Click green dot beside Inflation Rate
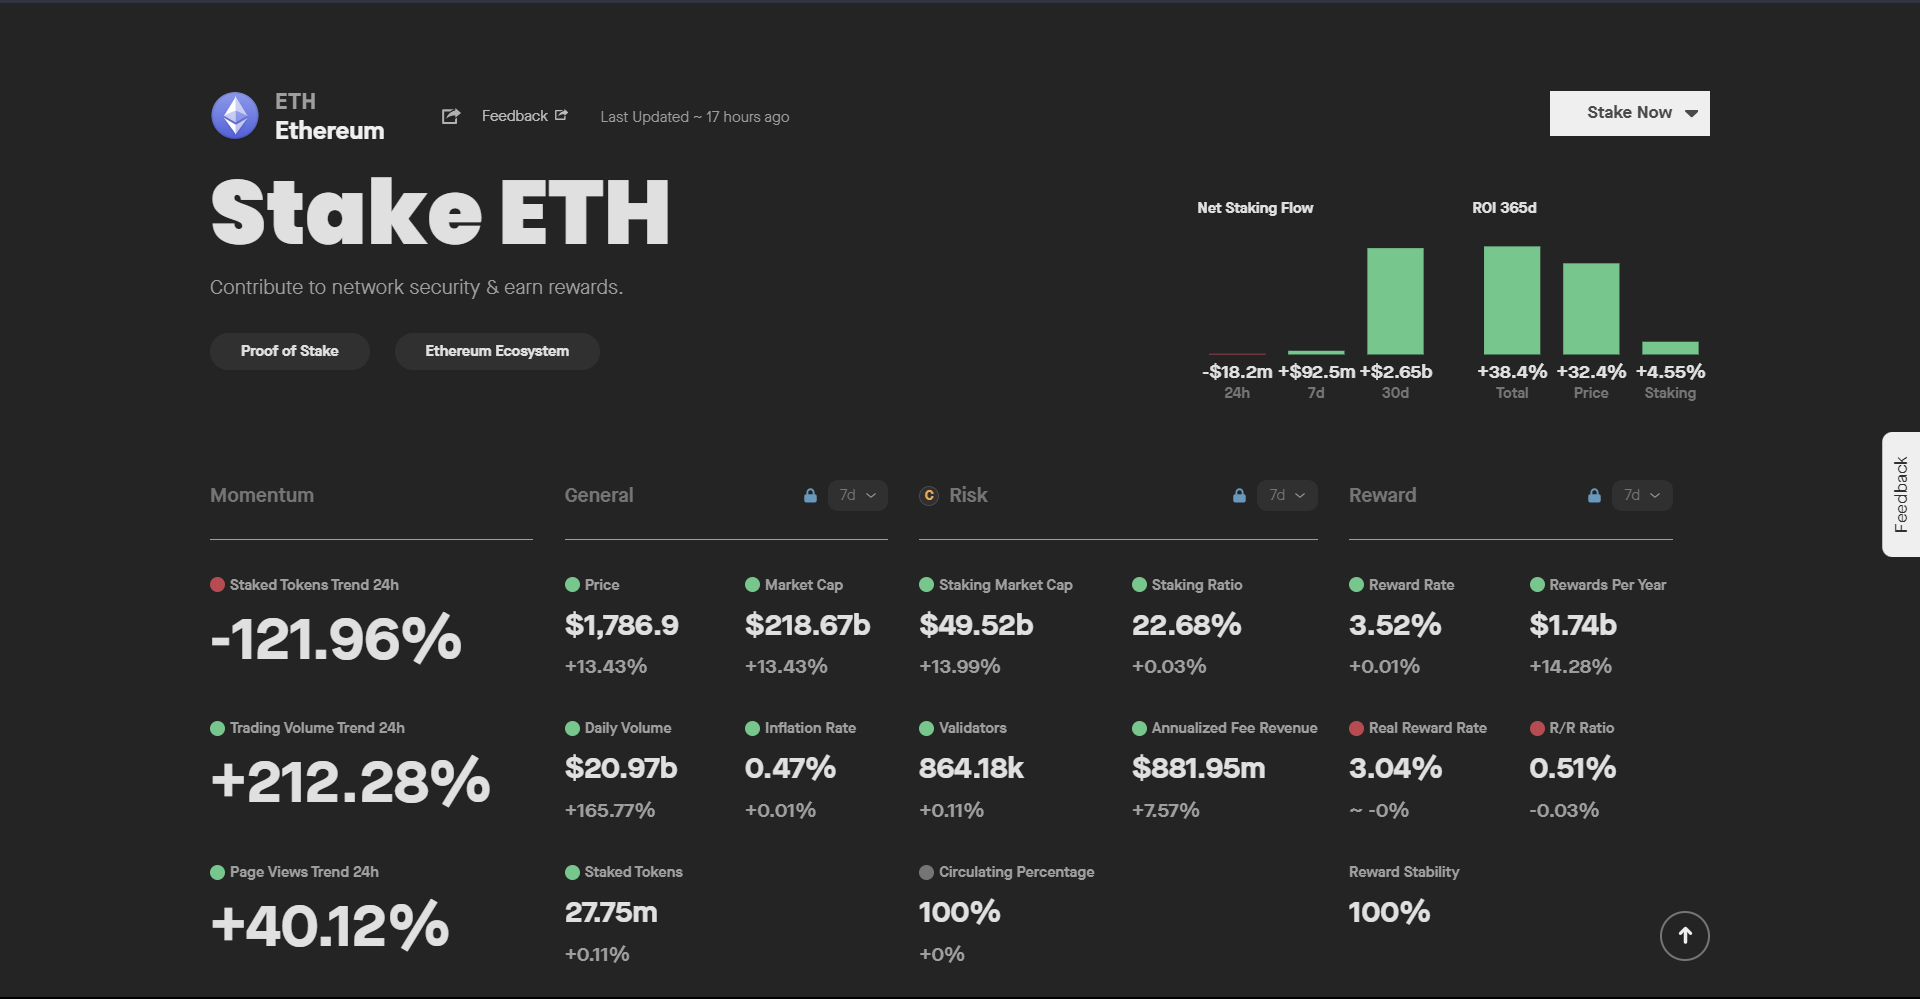Screen dimensions: 1920x999 point(752,728)
